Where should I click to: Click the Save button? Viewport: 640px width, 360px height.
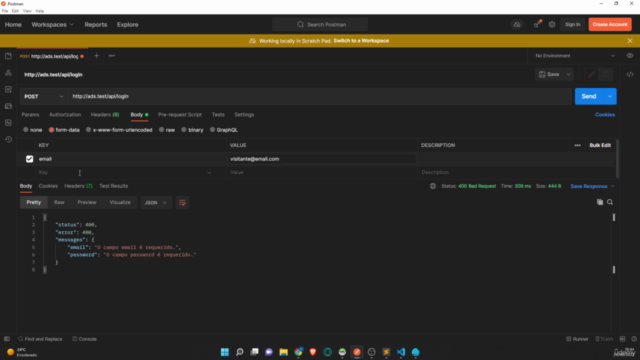tap(549, 74)
